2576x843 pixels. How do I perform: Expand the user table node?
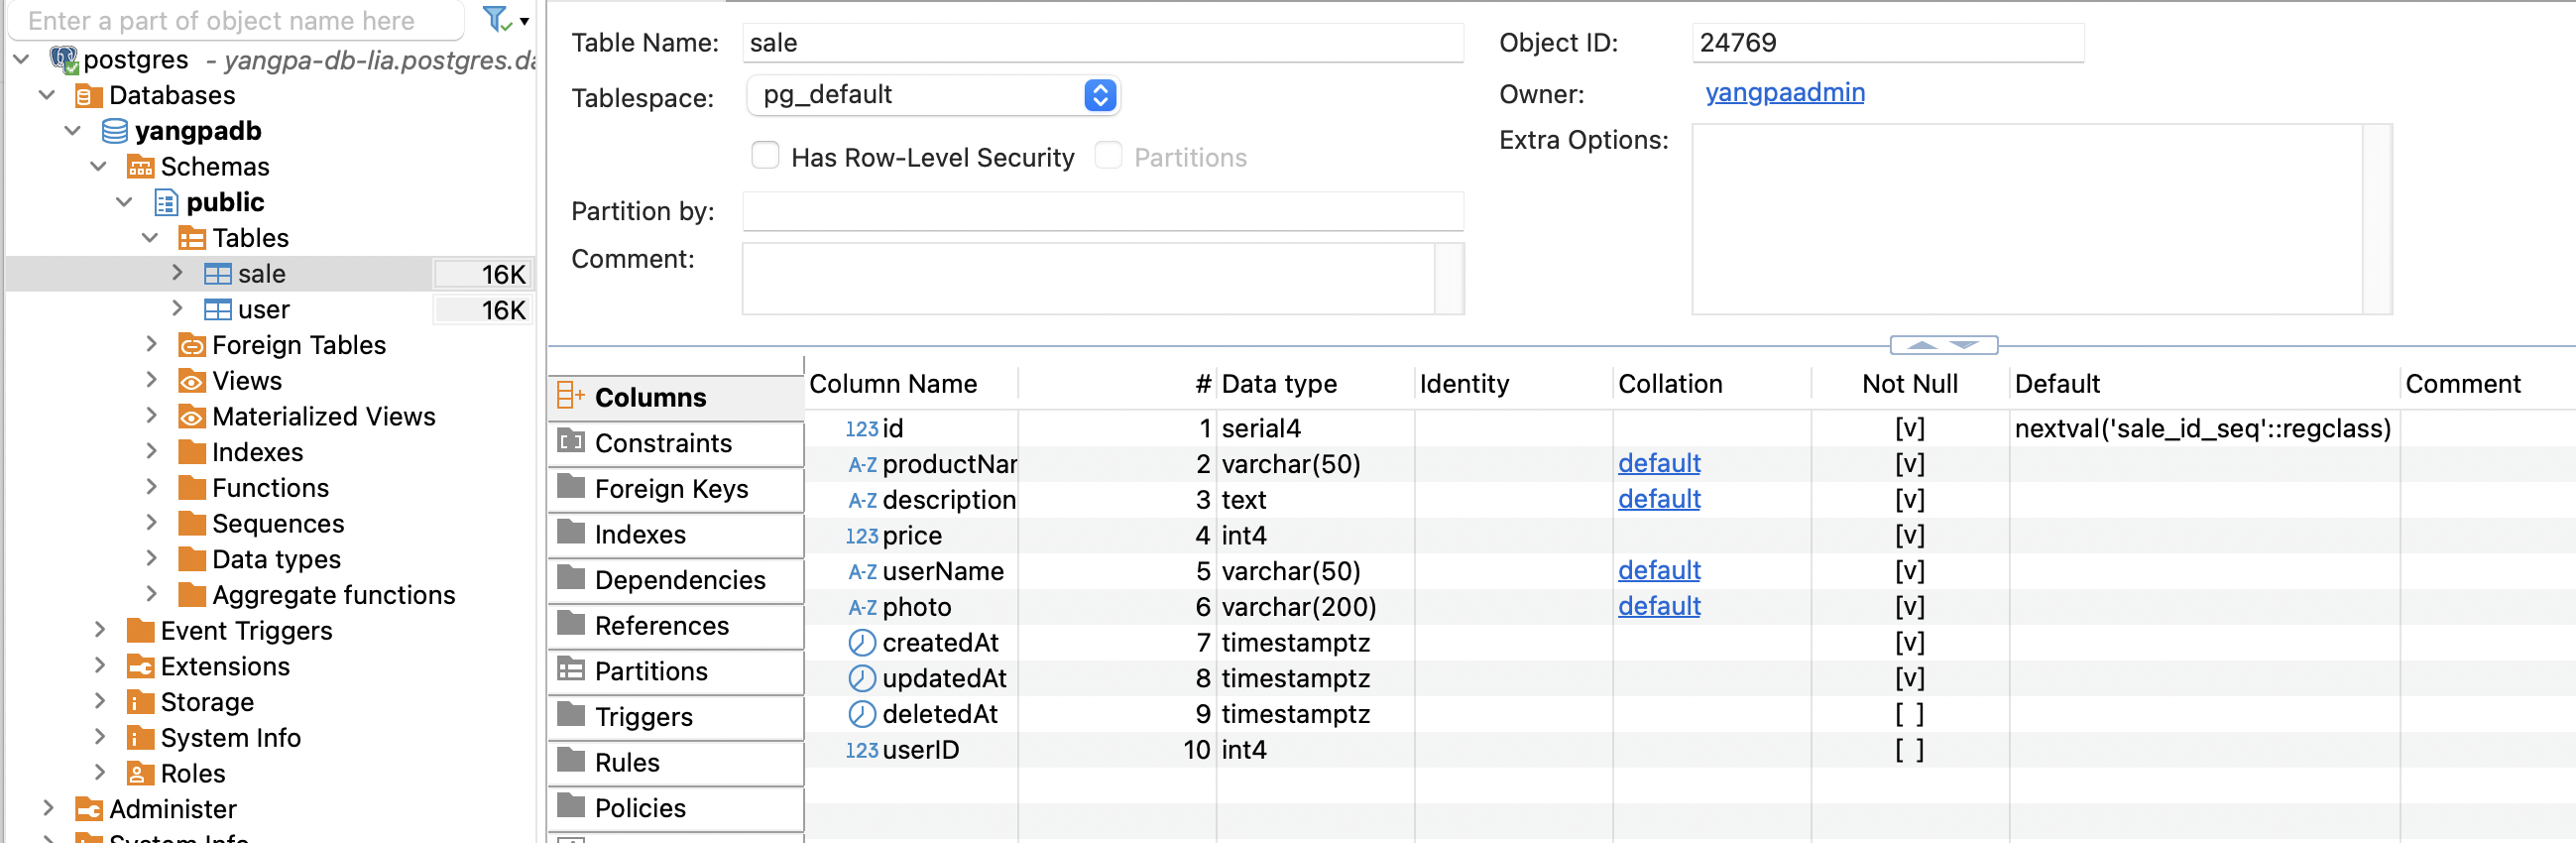pos(177,309)
